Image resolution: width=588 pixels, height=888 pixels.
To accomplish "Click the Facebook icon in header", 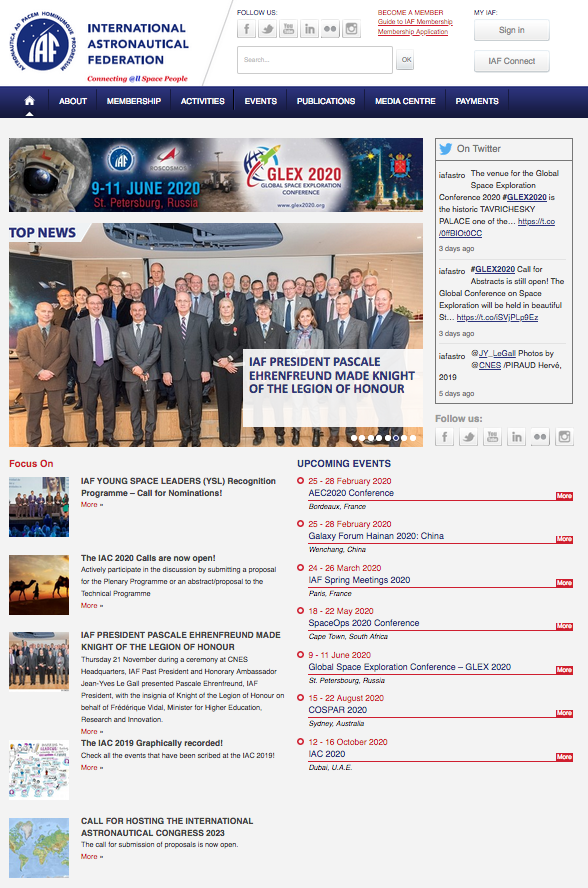I will click(x=246, y=29).
